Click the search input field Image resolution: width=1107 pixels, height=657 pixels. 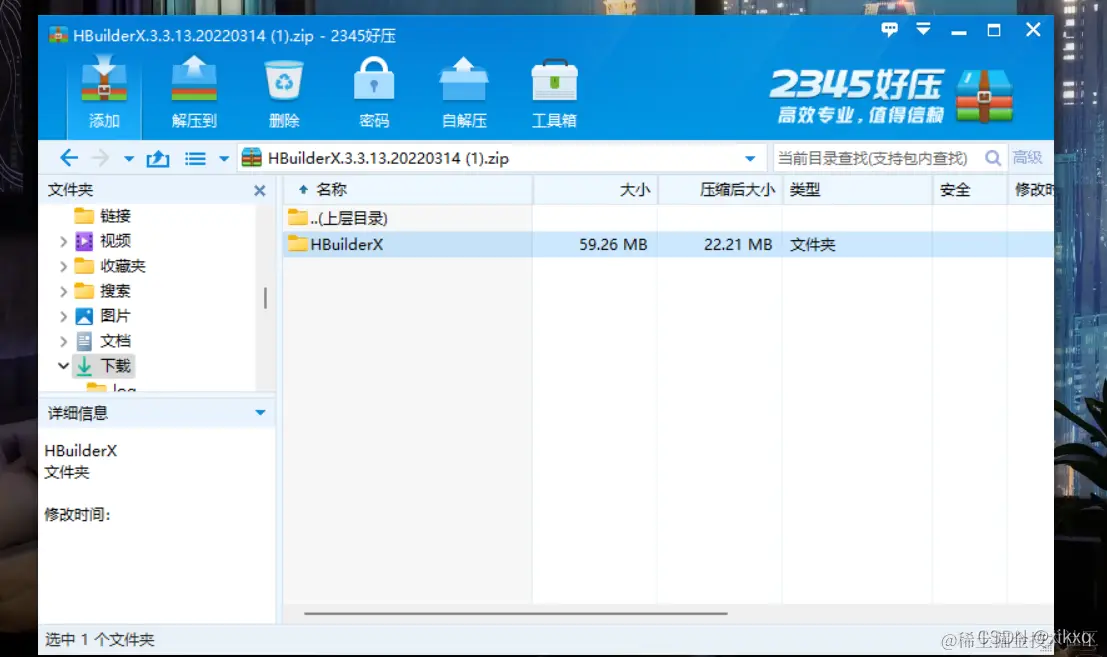click(875, 158)
